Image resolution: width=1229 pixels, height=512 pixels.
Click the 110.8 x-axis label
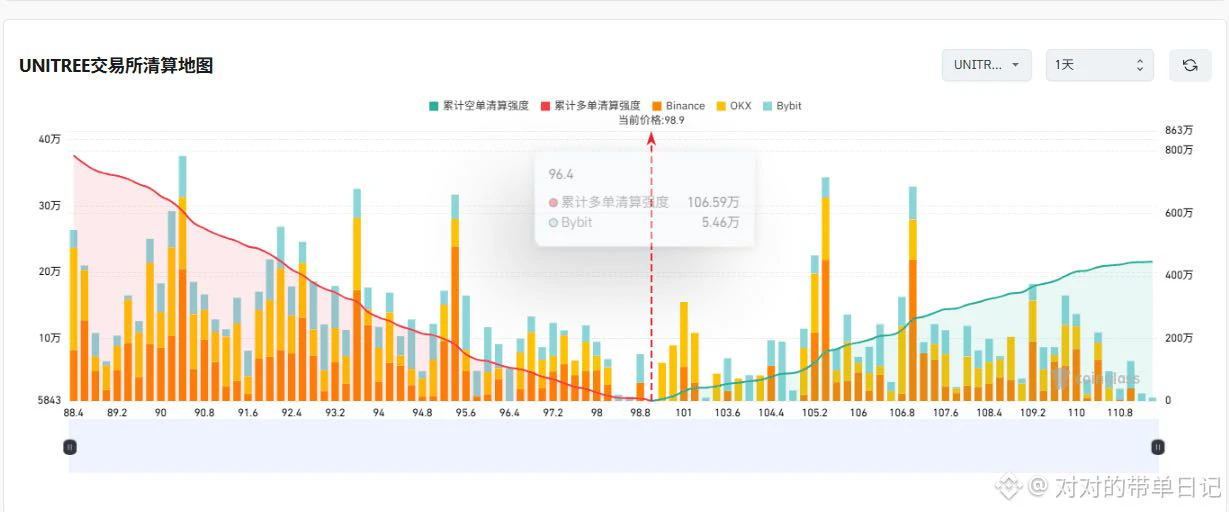1119,412
